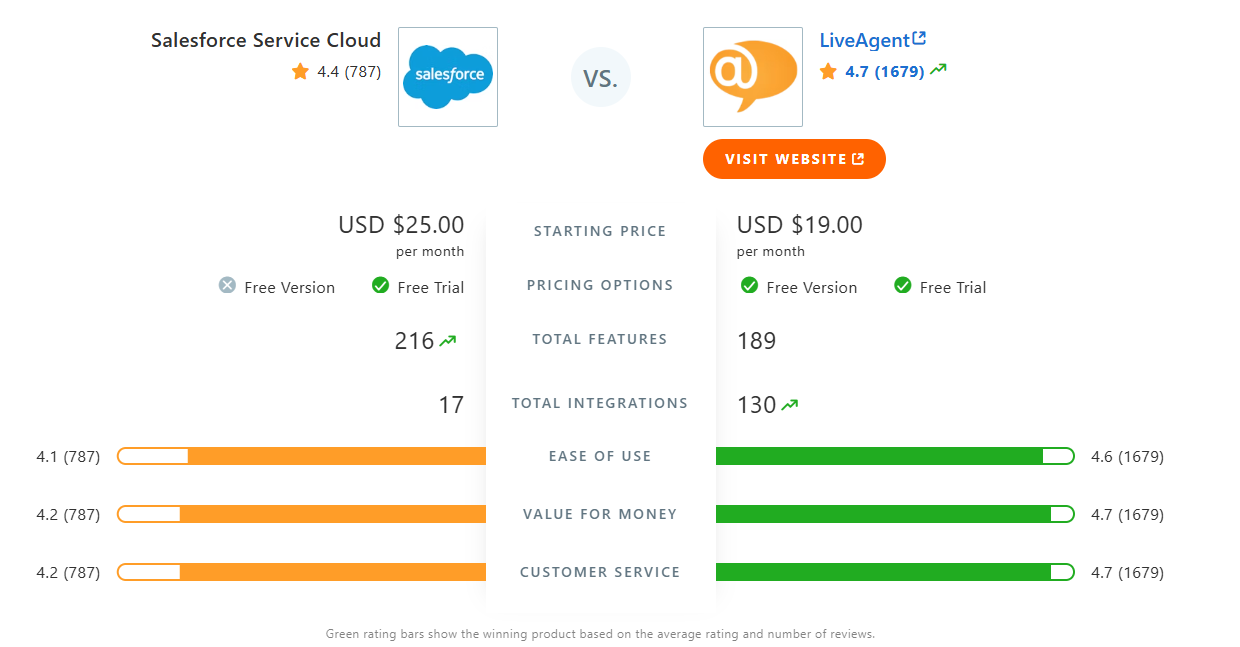
Task: Click the green trend arrow next to 130
Action: [x=790, y=403]
